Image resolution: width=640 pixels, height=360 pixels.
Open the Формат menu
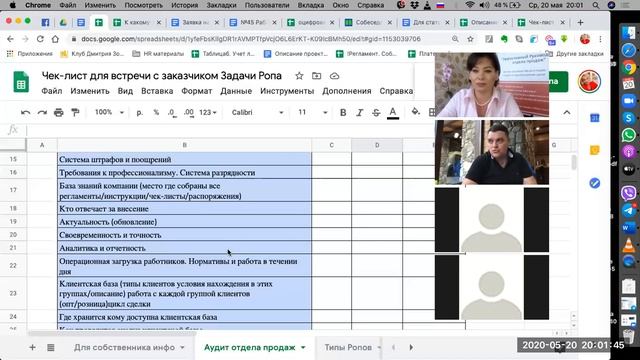click(x=197, y=91)
